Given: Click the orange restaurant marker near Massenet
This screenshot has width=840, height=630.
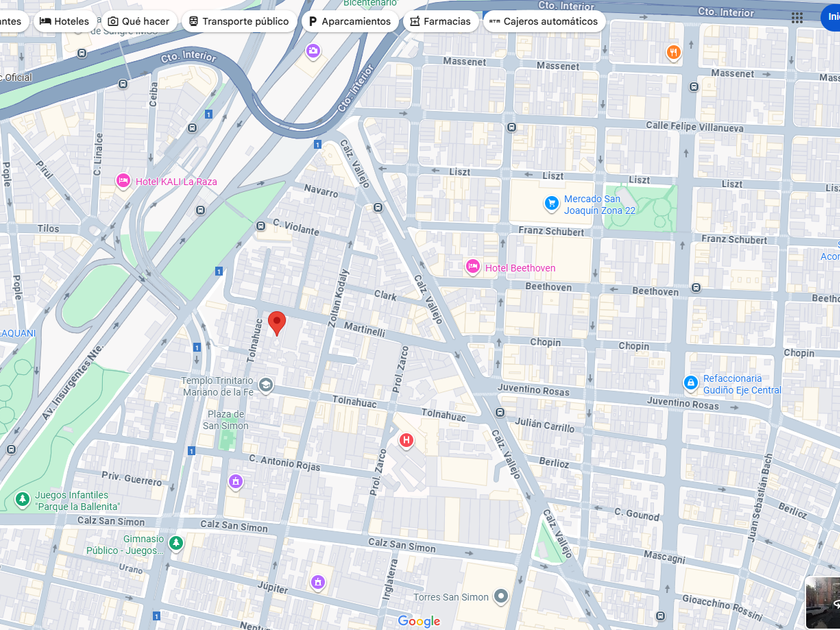Looking at the screenshot, I should pos(674,52).
